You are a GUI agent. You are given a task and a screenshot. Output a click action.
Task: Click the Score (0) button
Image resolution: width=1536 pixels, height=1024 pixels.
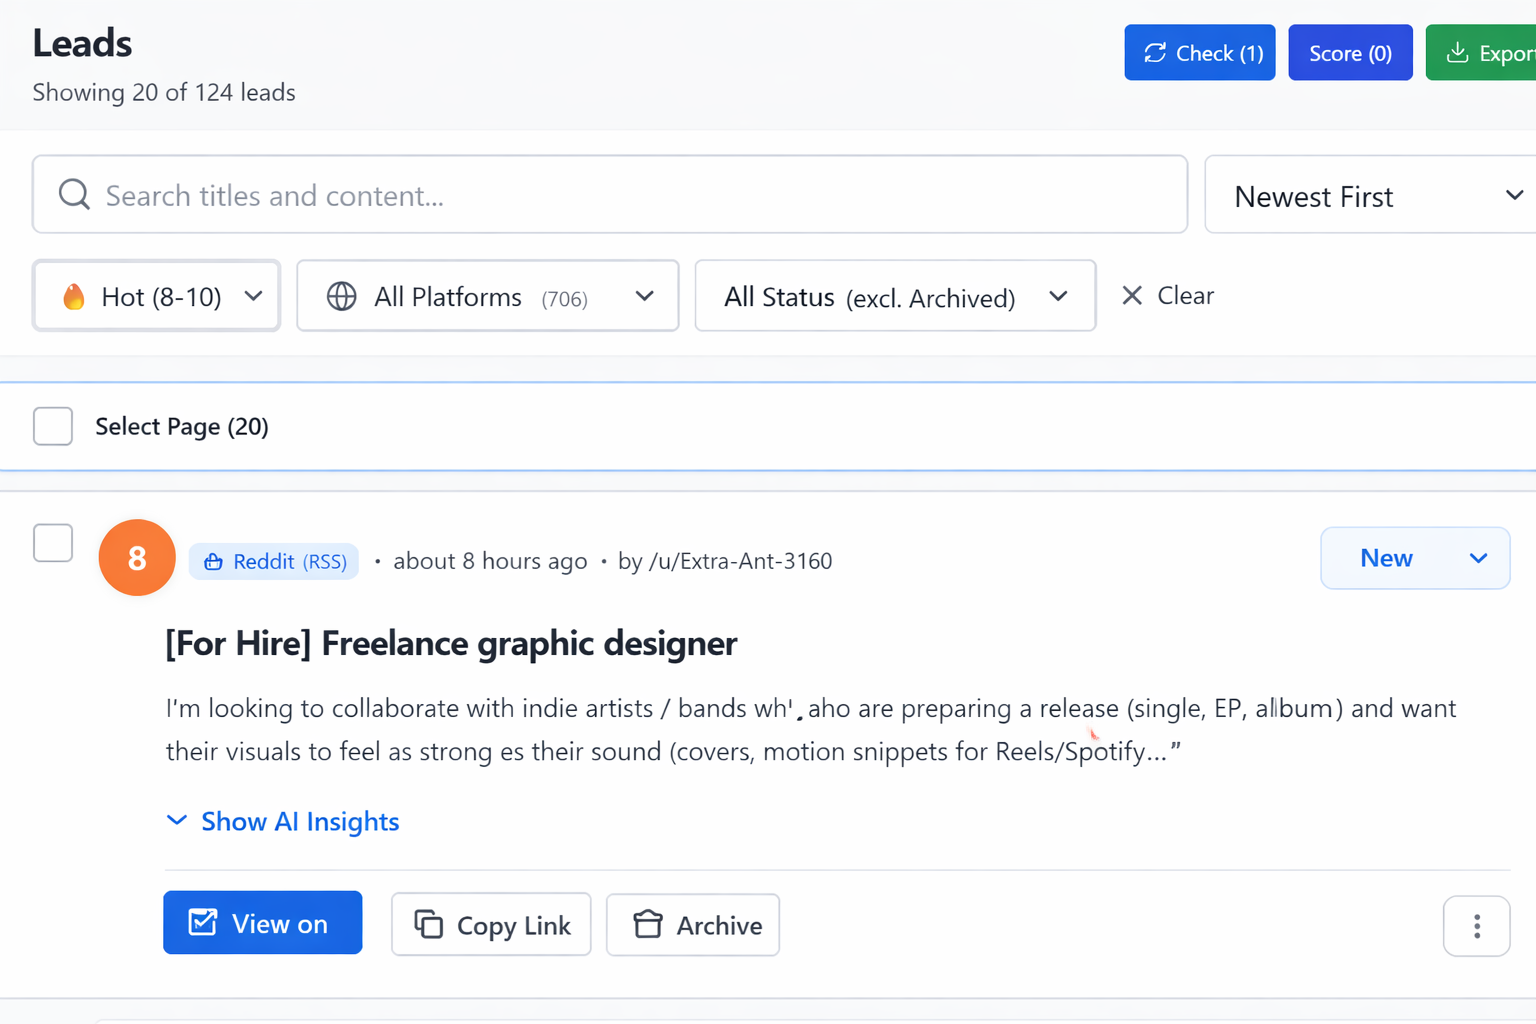point(1350,52)
